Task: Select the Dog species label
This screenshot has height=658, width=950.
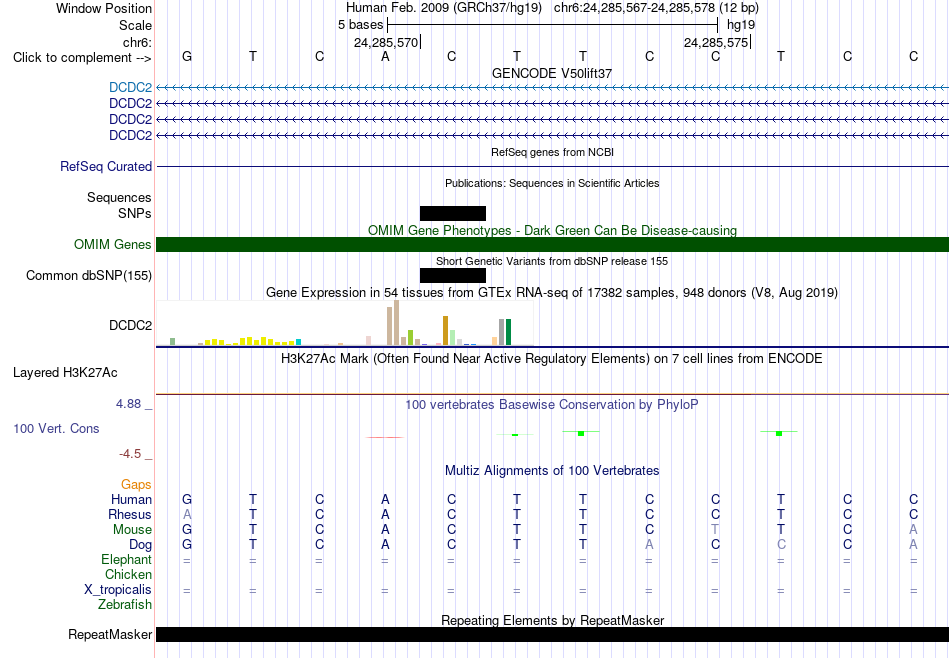Action: 140,545
